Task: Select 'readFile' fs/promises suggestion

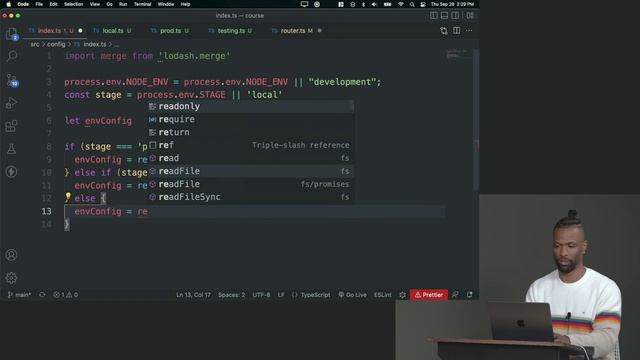Action: 250,184
